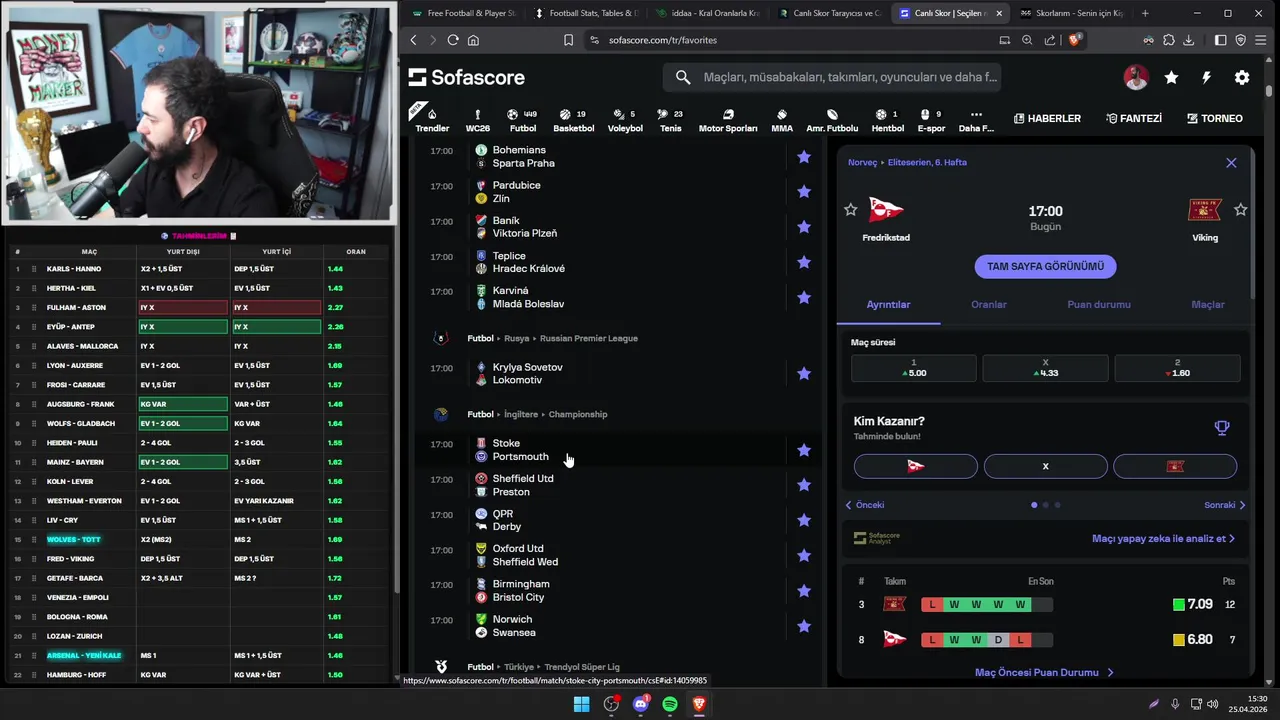Reload the page in browser toolbar
The image size is (1280, 720).
click(x=453, y=40)
